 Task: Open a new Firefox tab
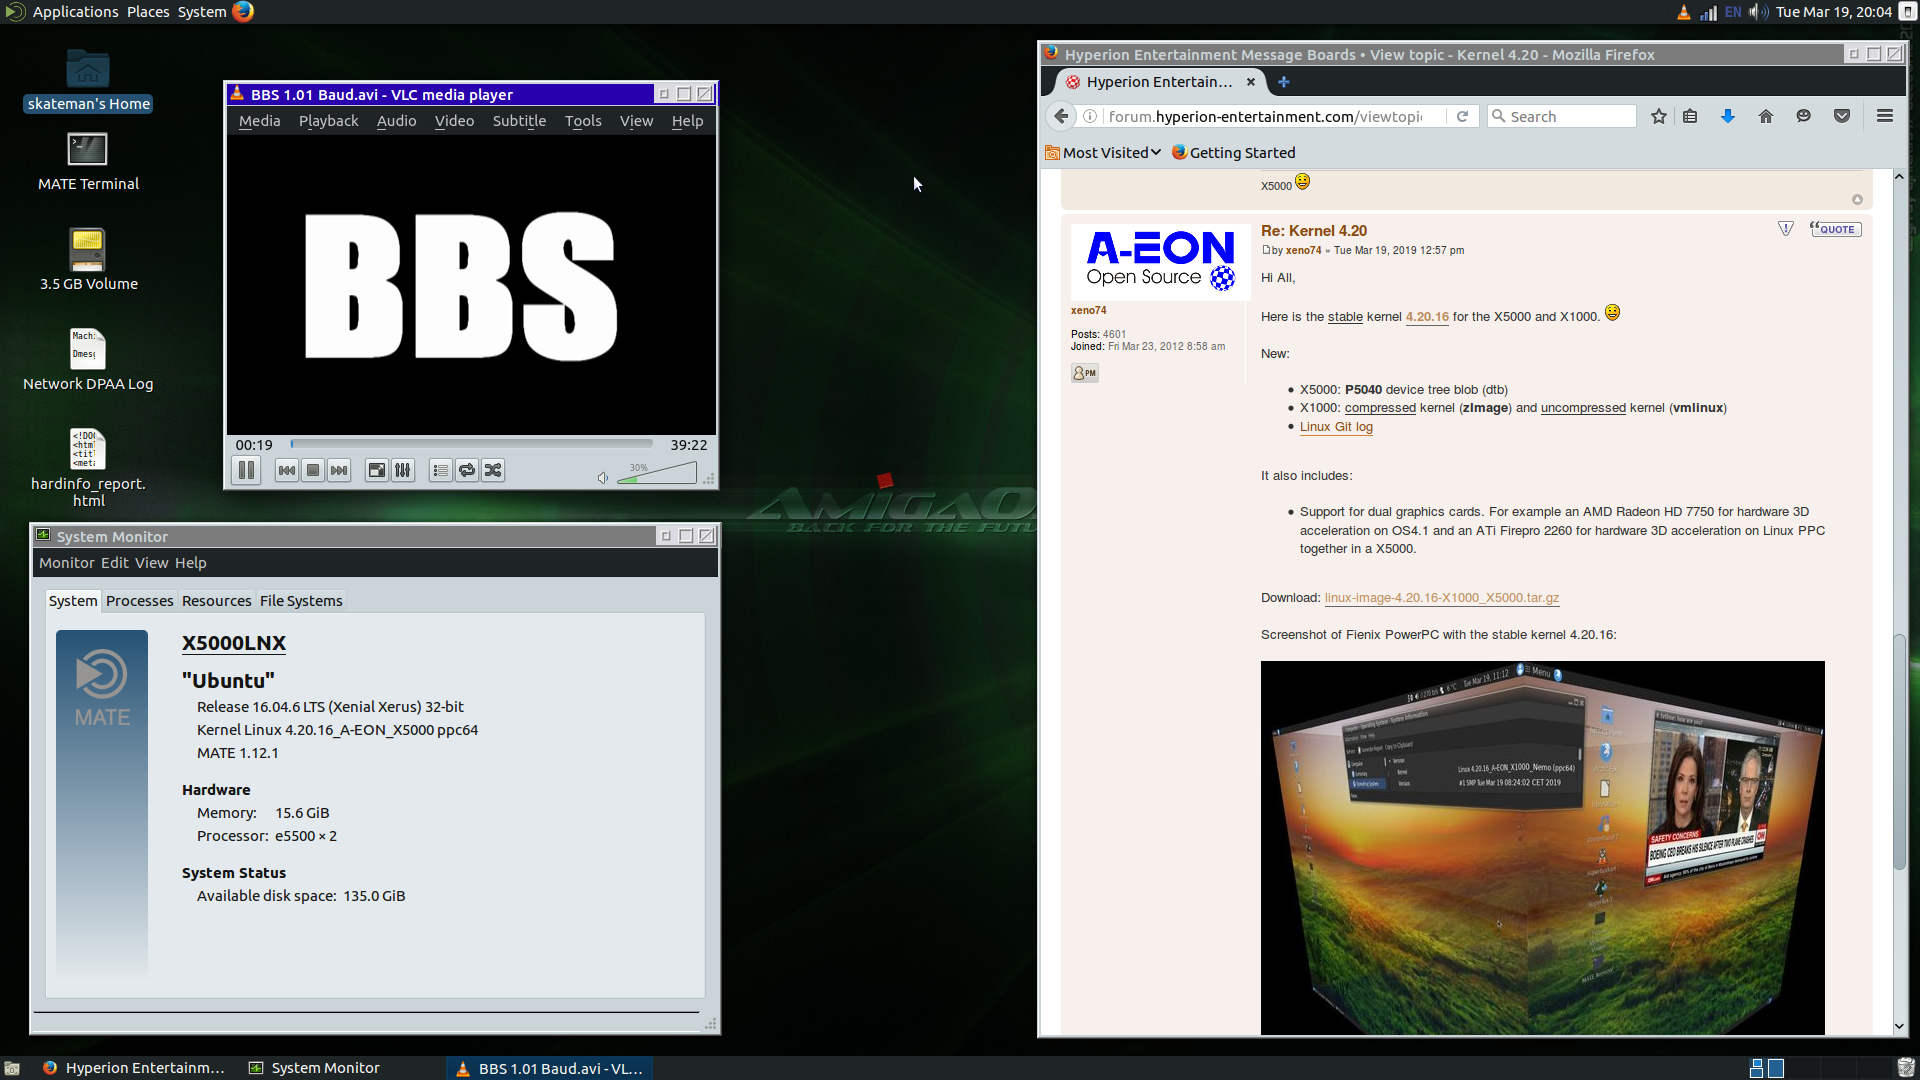coord(1284,82)
